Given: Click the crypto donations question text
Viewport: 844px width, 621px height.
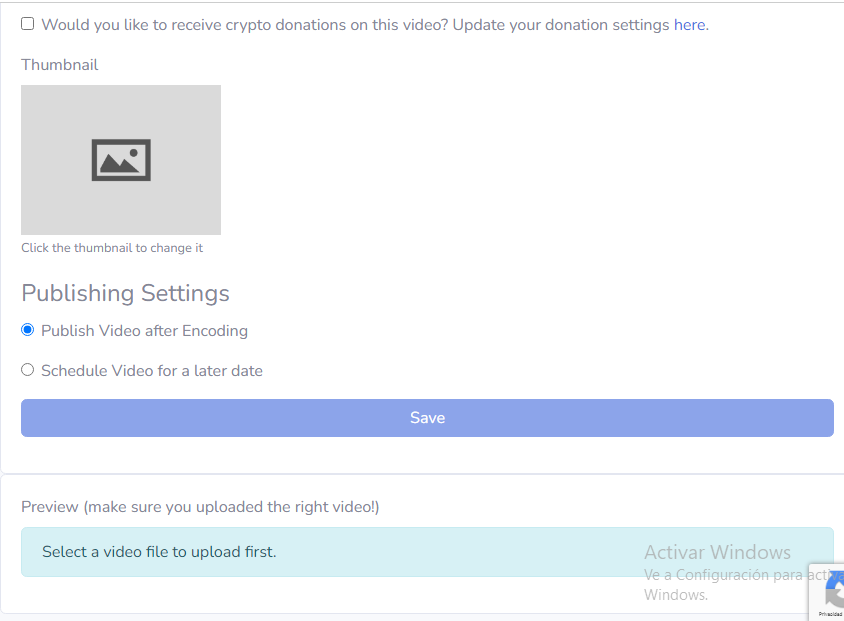Looking at the screenshot, I should coord(244,25).
